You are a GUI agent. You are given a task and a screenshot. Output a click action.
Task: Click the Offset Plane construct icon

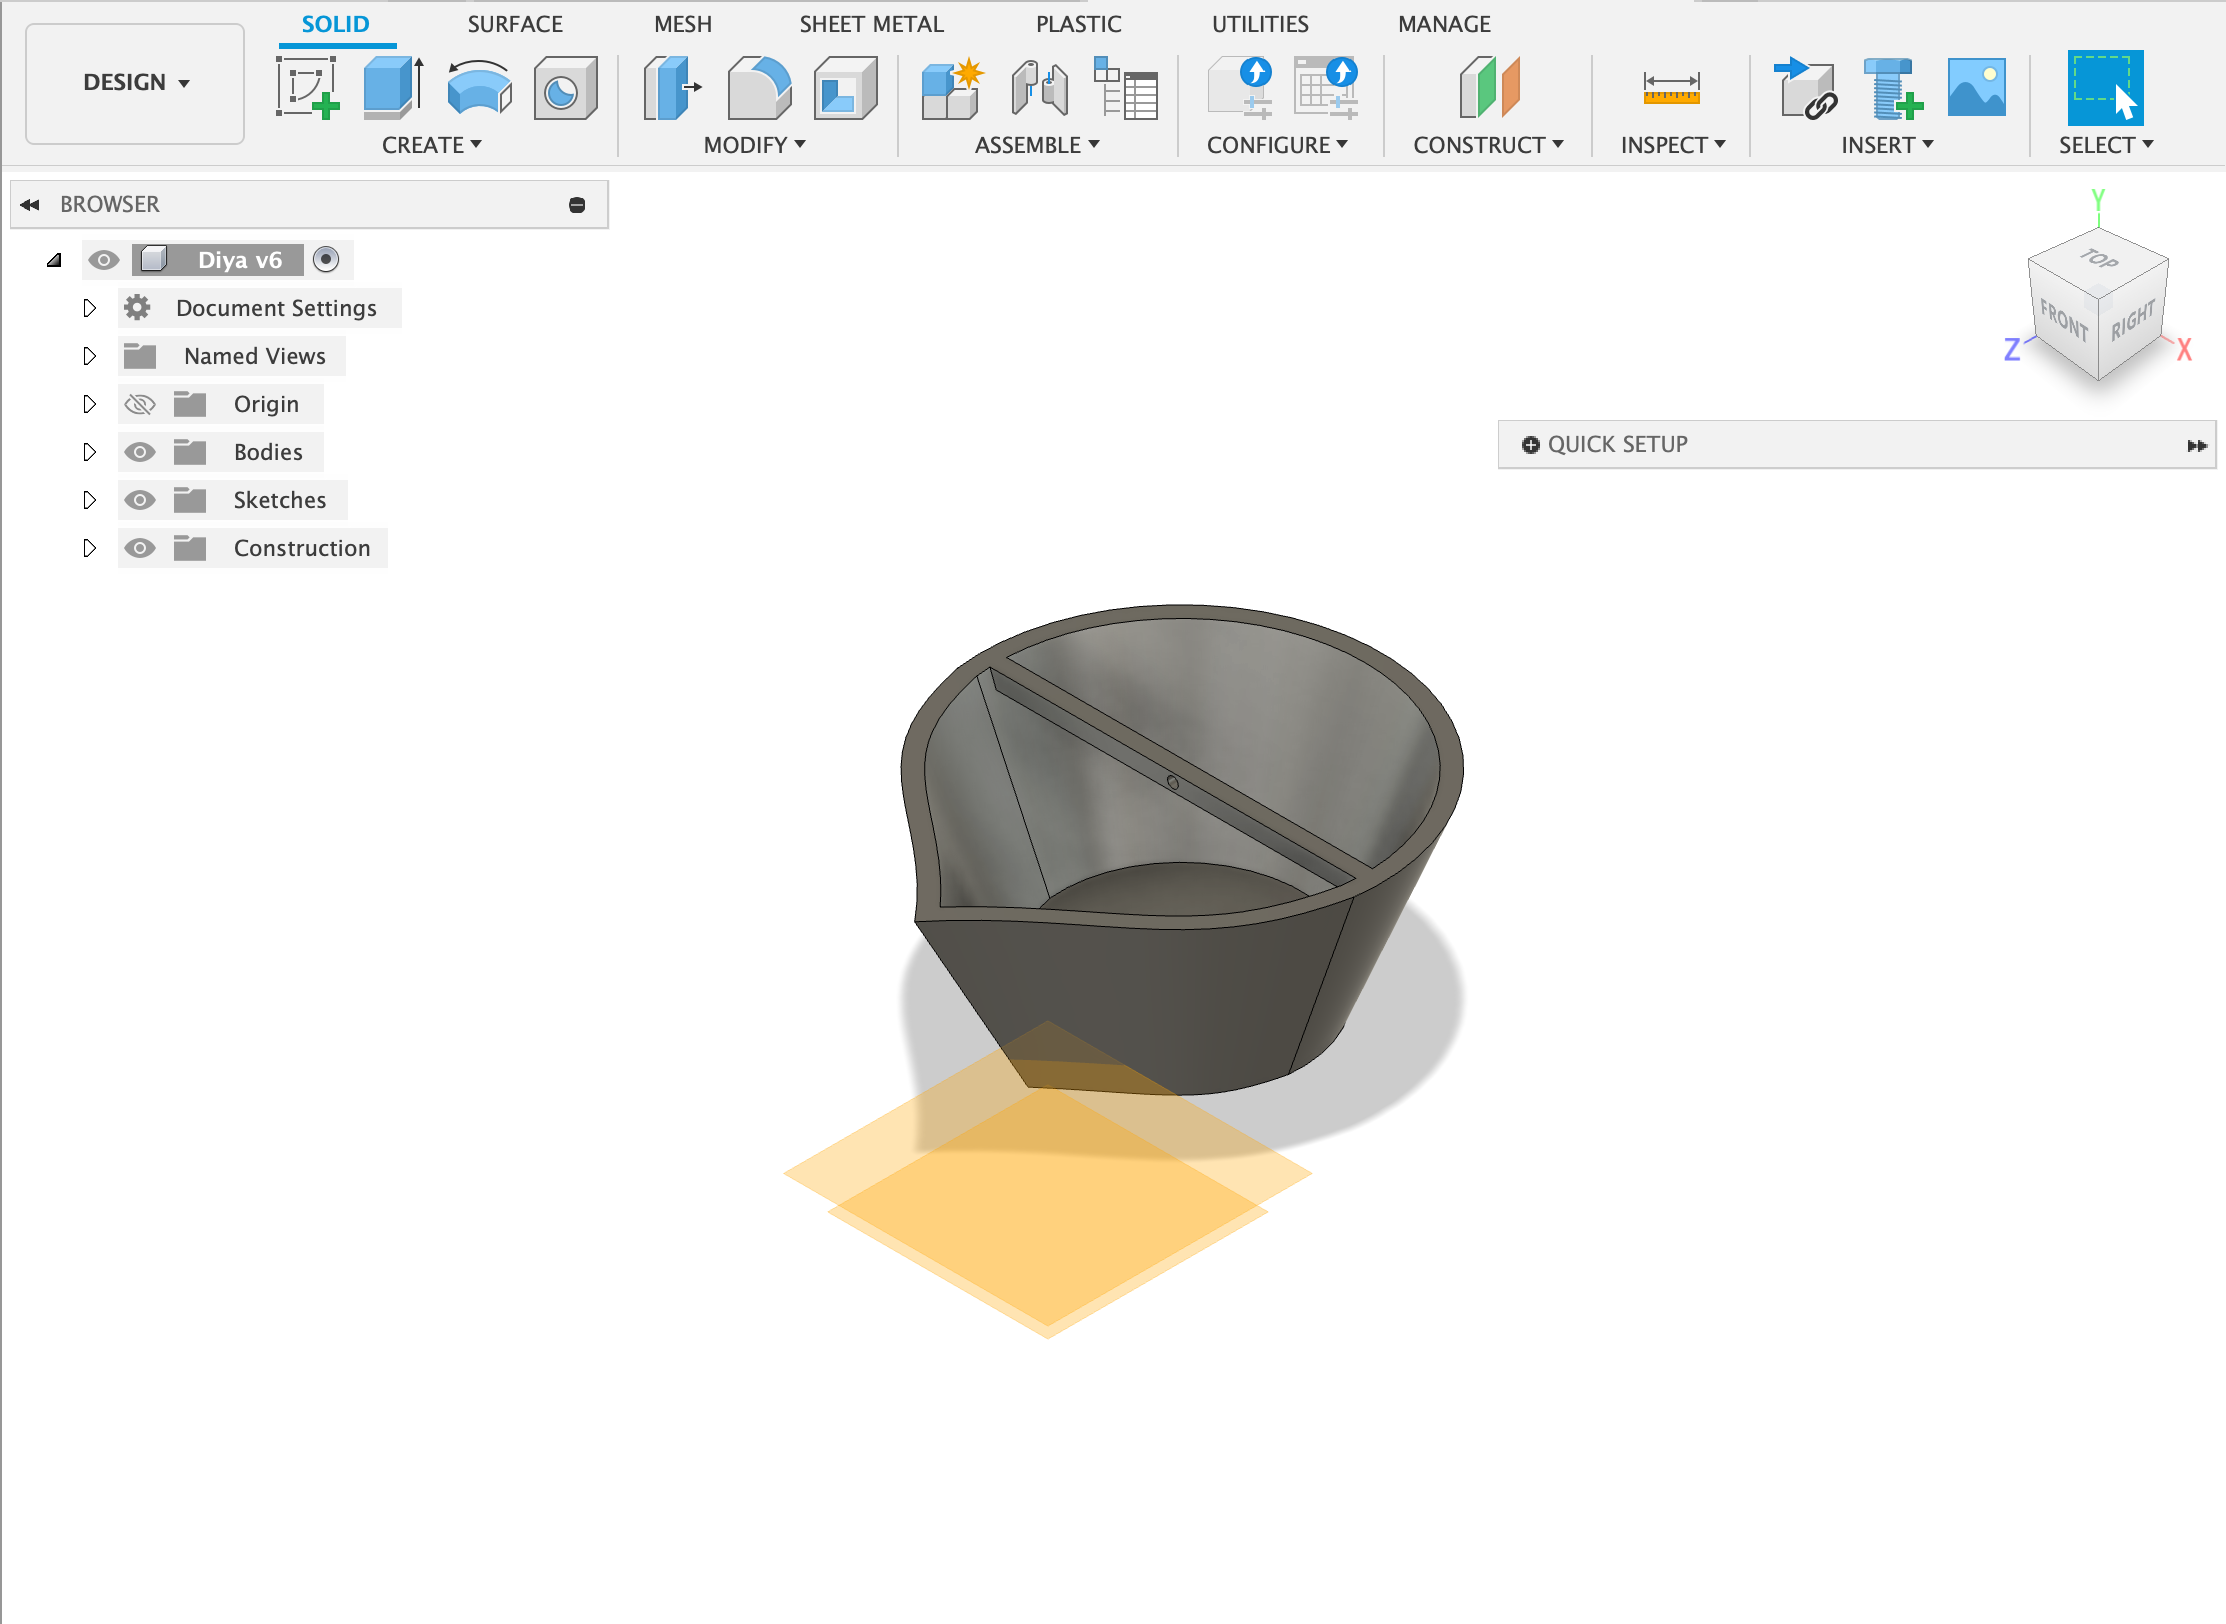click(1489, 87)
